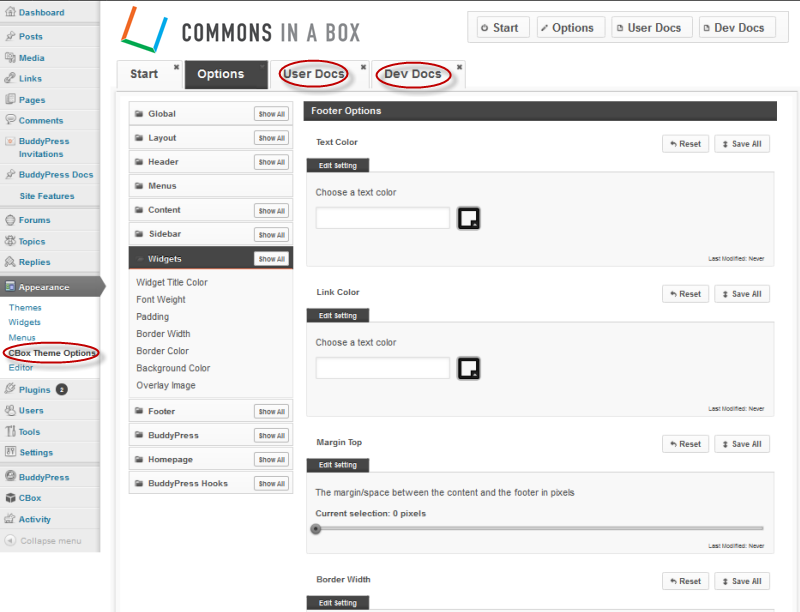
Task: Click the Plugins plug icon
Action: coord(10,389)
